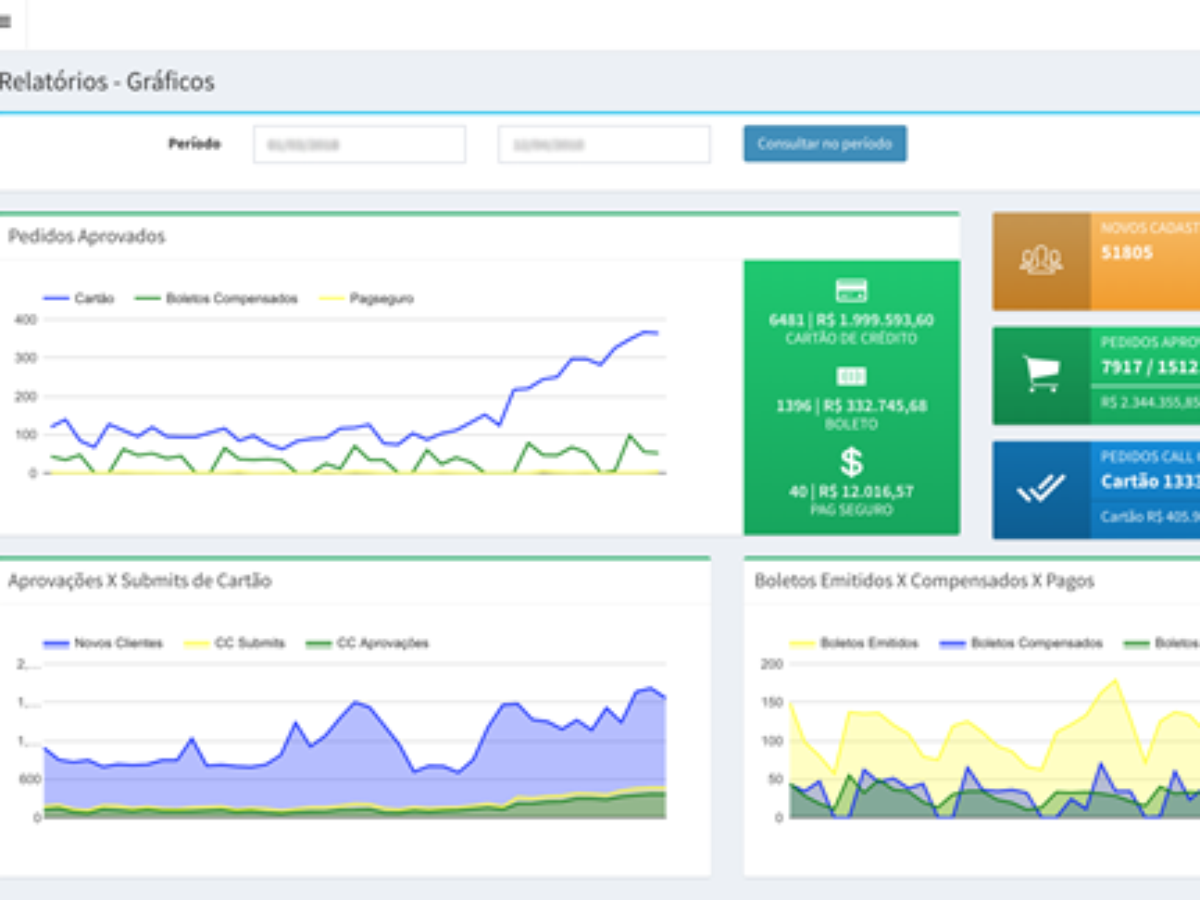Click the blue Cartão legend color swatch
The height and width of the screenshot is (900, 1200).
click(55, 298)
